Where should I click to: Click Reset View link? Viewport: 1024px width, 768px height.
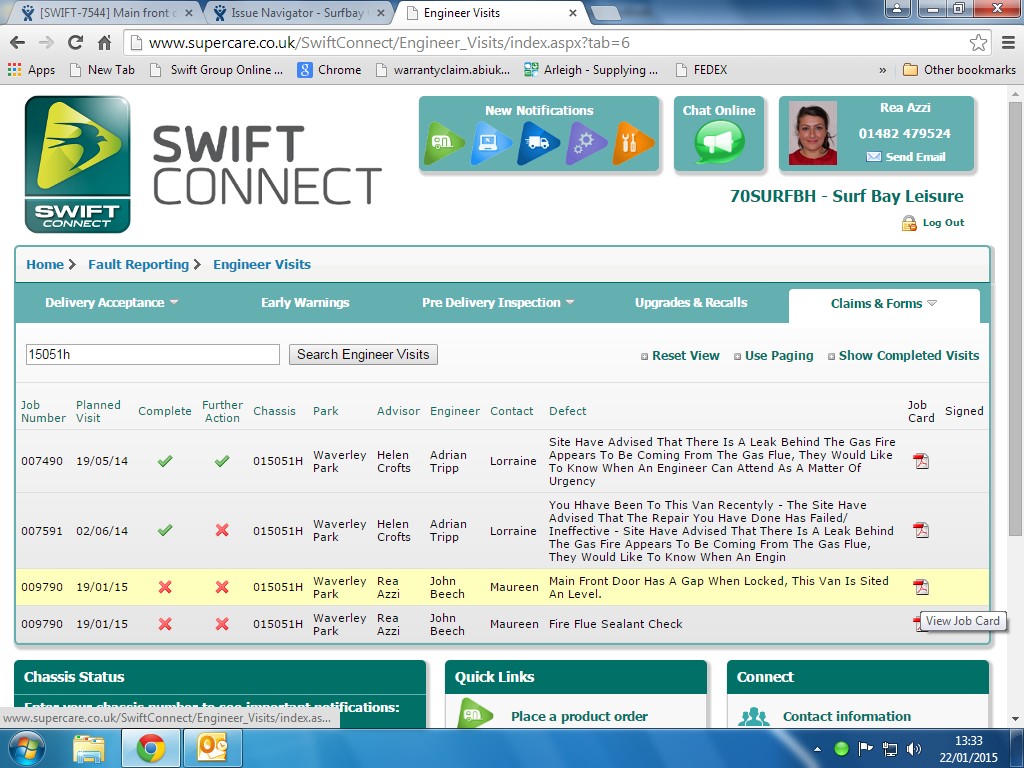[x=685, y=356]
